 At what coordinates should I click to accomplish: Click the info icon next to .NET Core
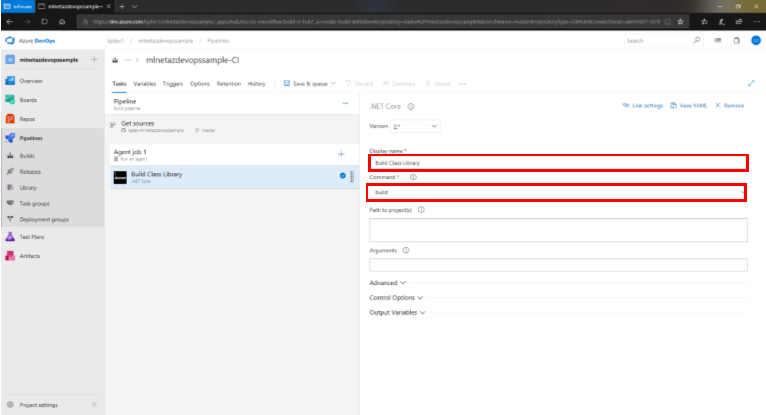[x=411, y=106]
